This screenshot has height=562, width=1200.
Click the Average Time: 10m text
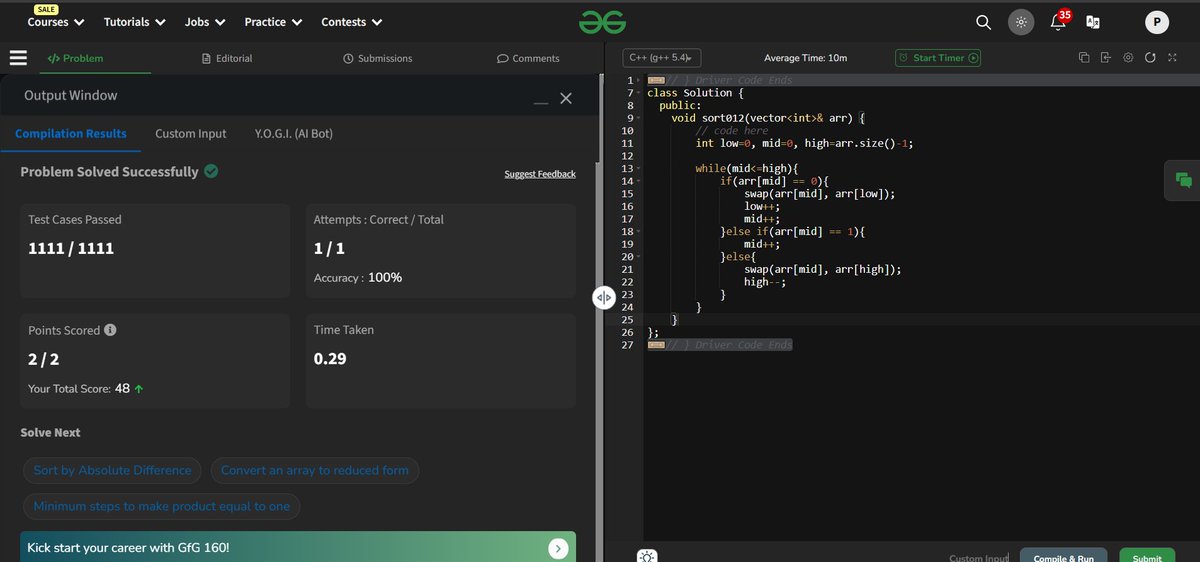[x=806, y=58]
